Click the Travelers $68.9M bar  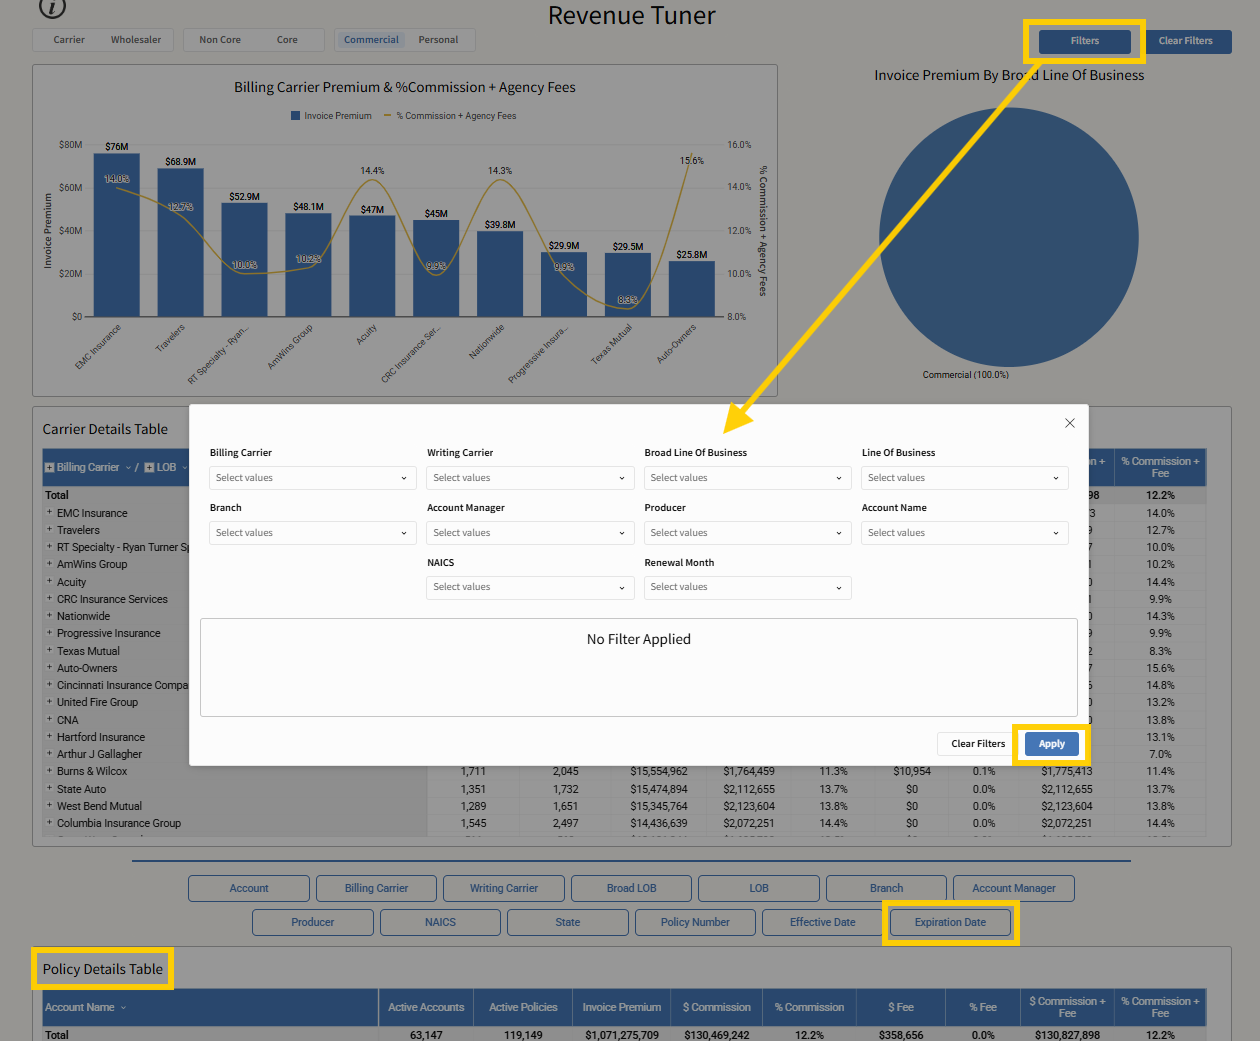click(x=180, y=243)
